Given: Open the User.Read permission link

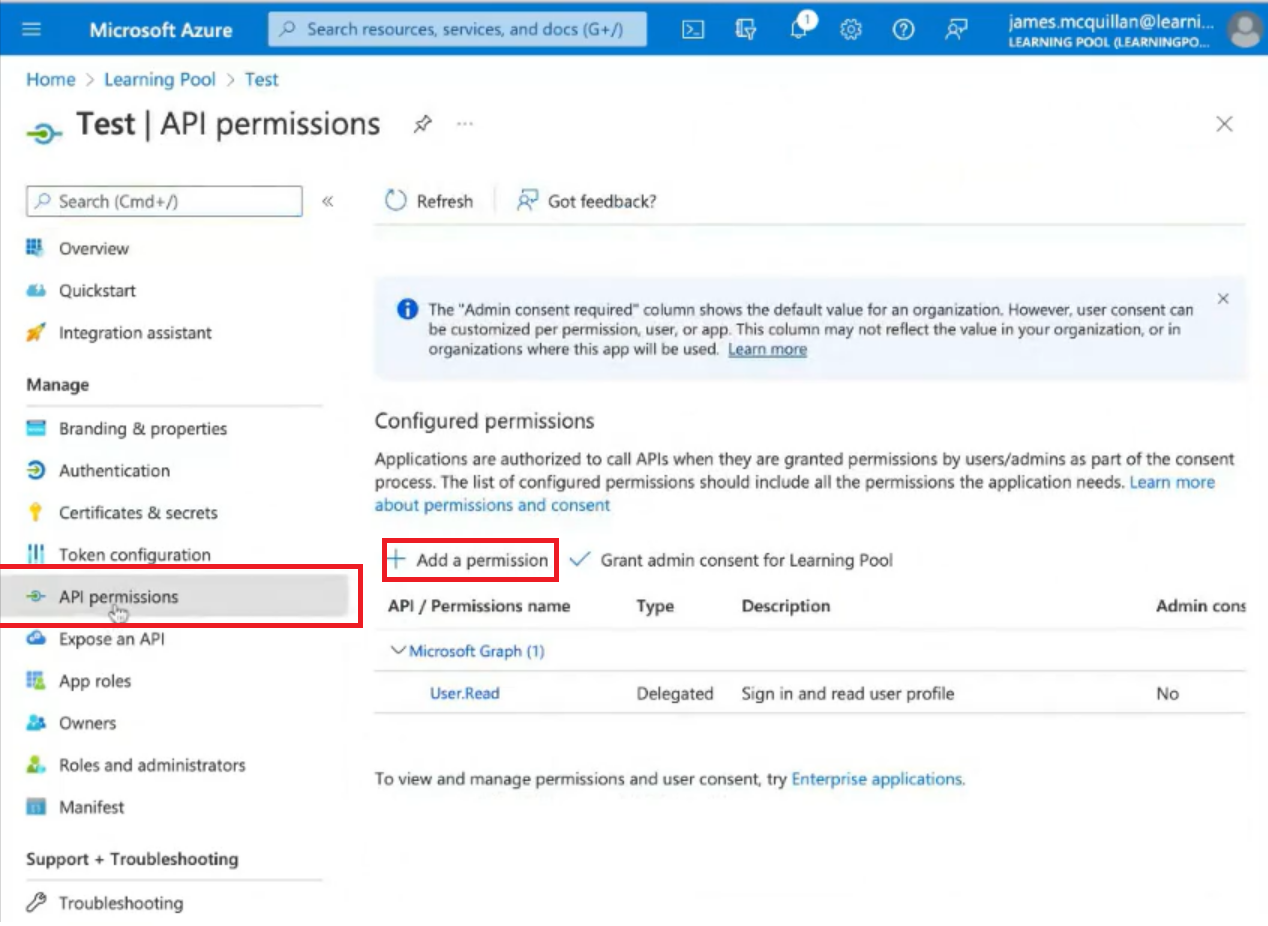Looking at the screenshot, I should (x=464, y=693).
